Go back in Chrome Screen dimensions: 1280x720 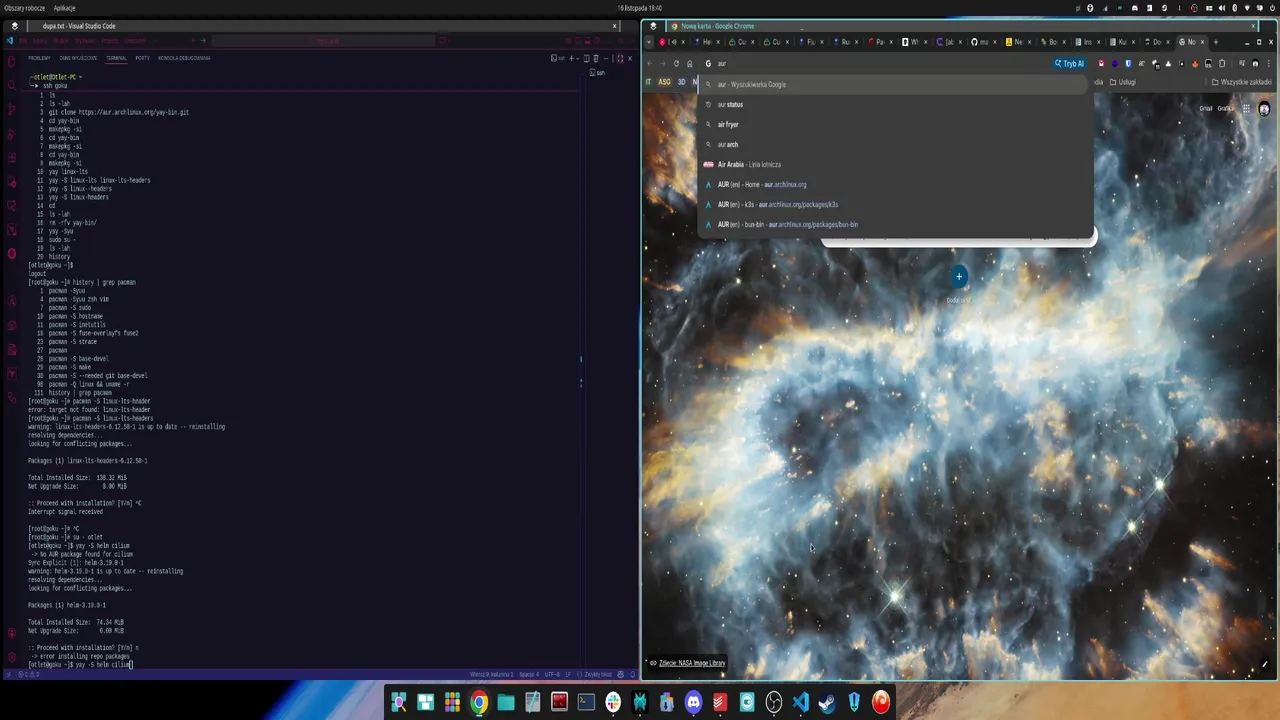tap(649, 63)
